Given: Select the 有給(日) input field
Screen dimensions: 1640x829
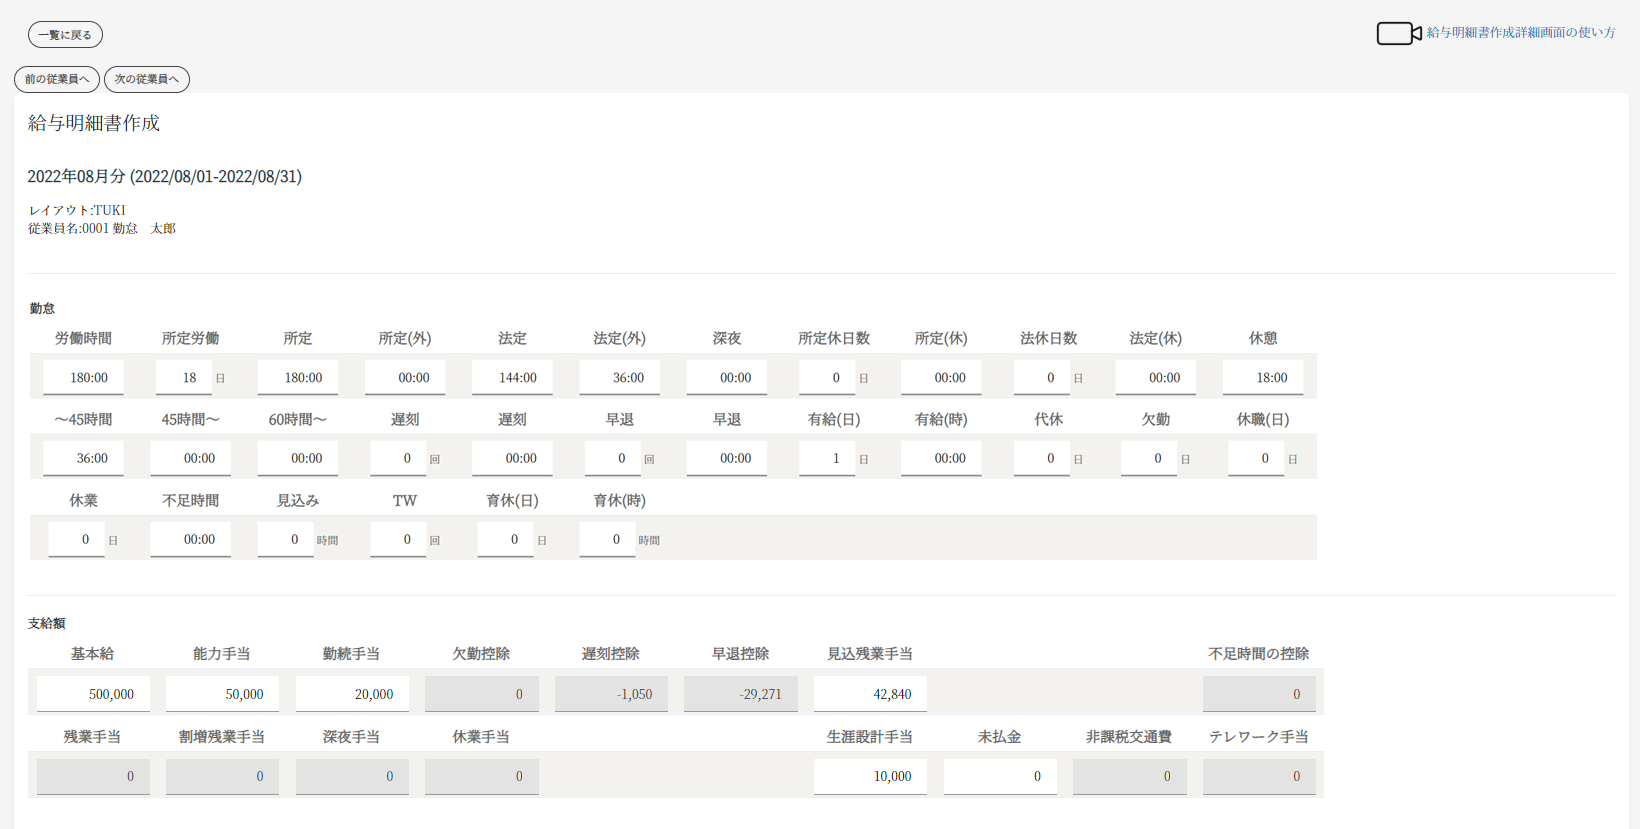Looking at the screenshot, I should (827, 459).
